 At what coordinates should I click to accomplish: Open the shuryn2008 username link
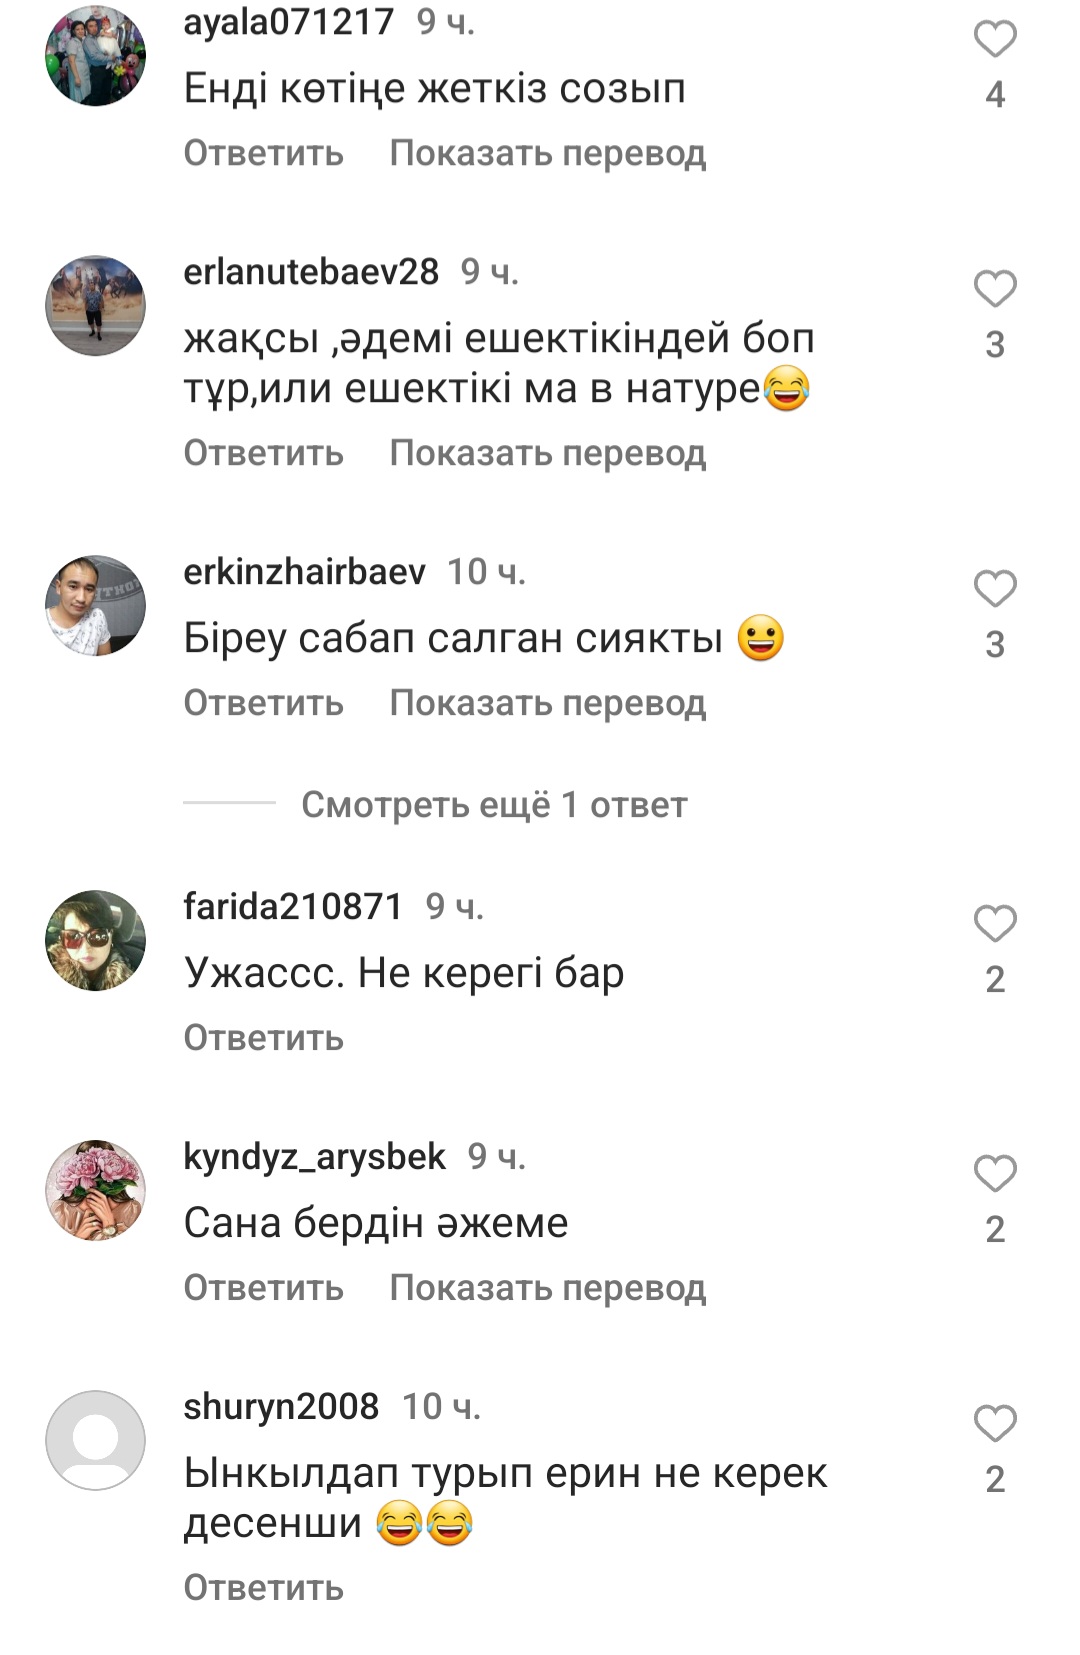pyautogui.click(x=281, y=1407)
